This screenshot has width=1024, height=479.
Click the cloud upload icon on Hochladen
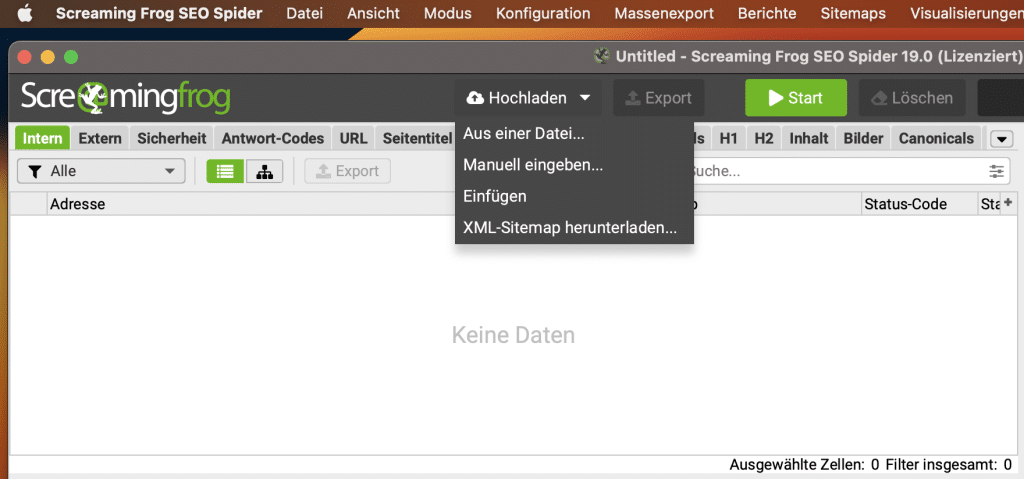click(475, 98)
